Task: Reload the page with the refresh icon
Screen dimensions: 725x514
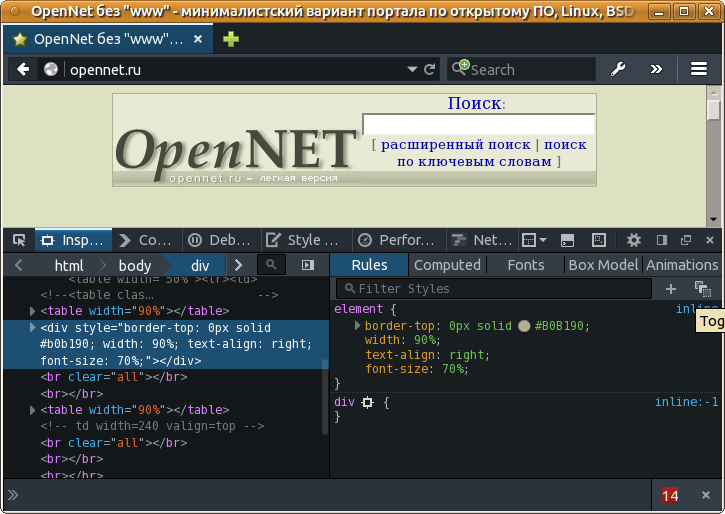Action: (x=429, y=69)
